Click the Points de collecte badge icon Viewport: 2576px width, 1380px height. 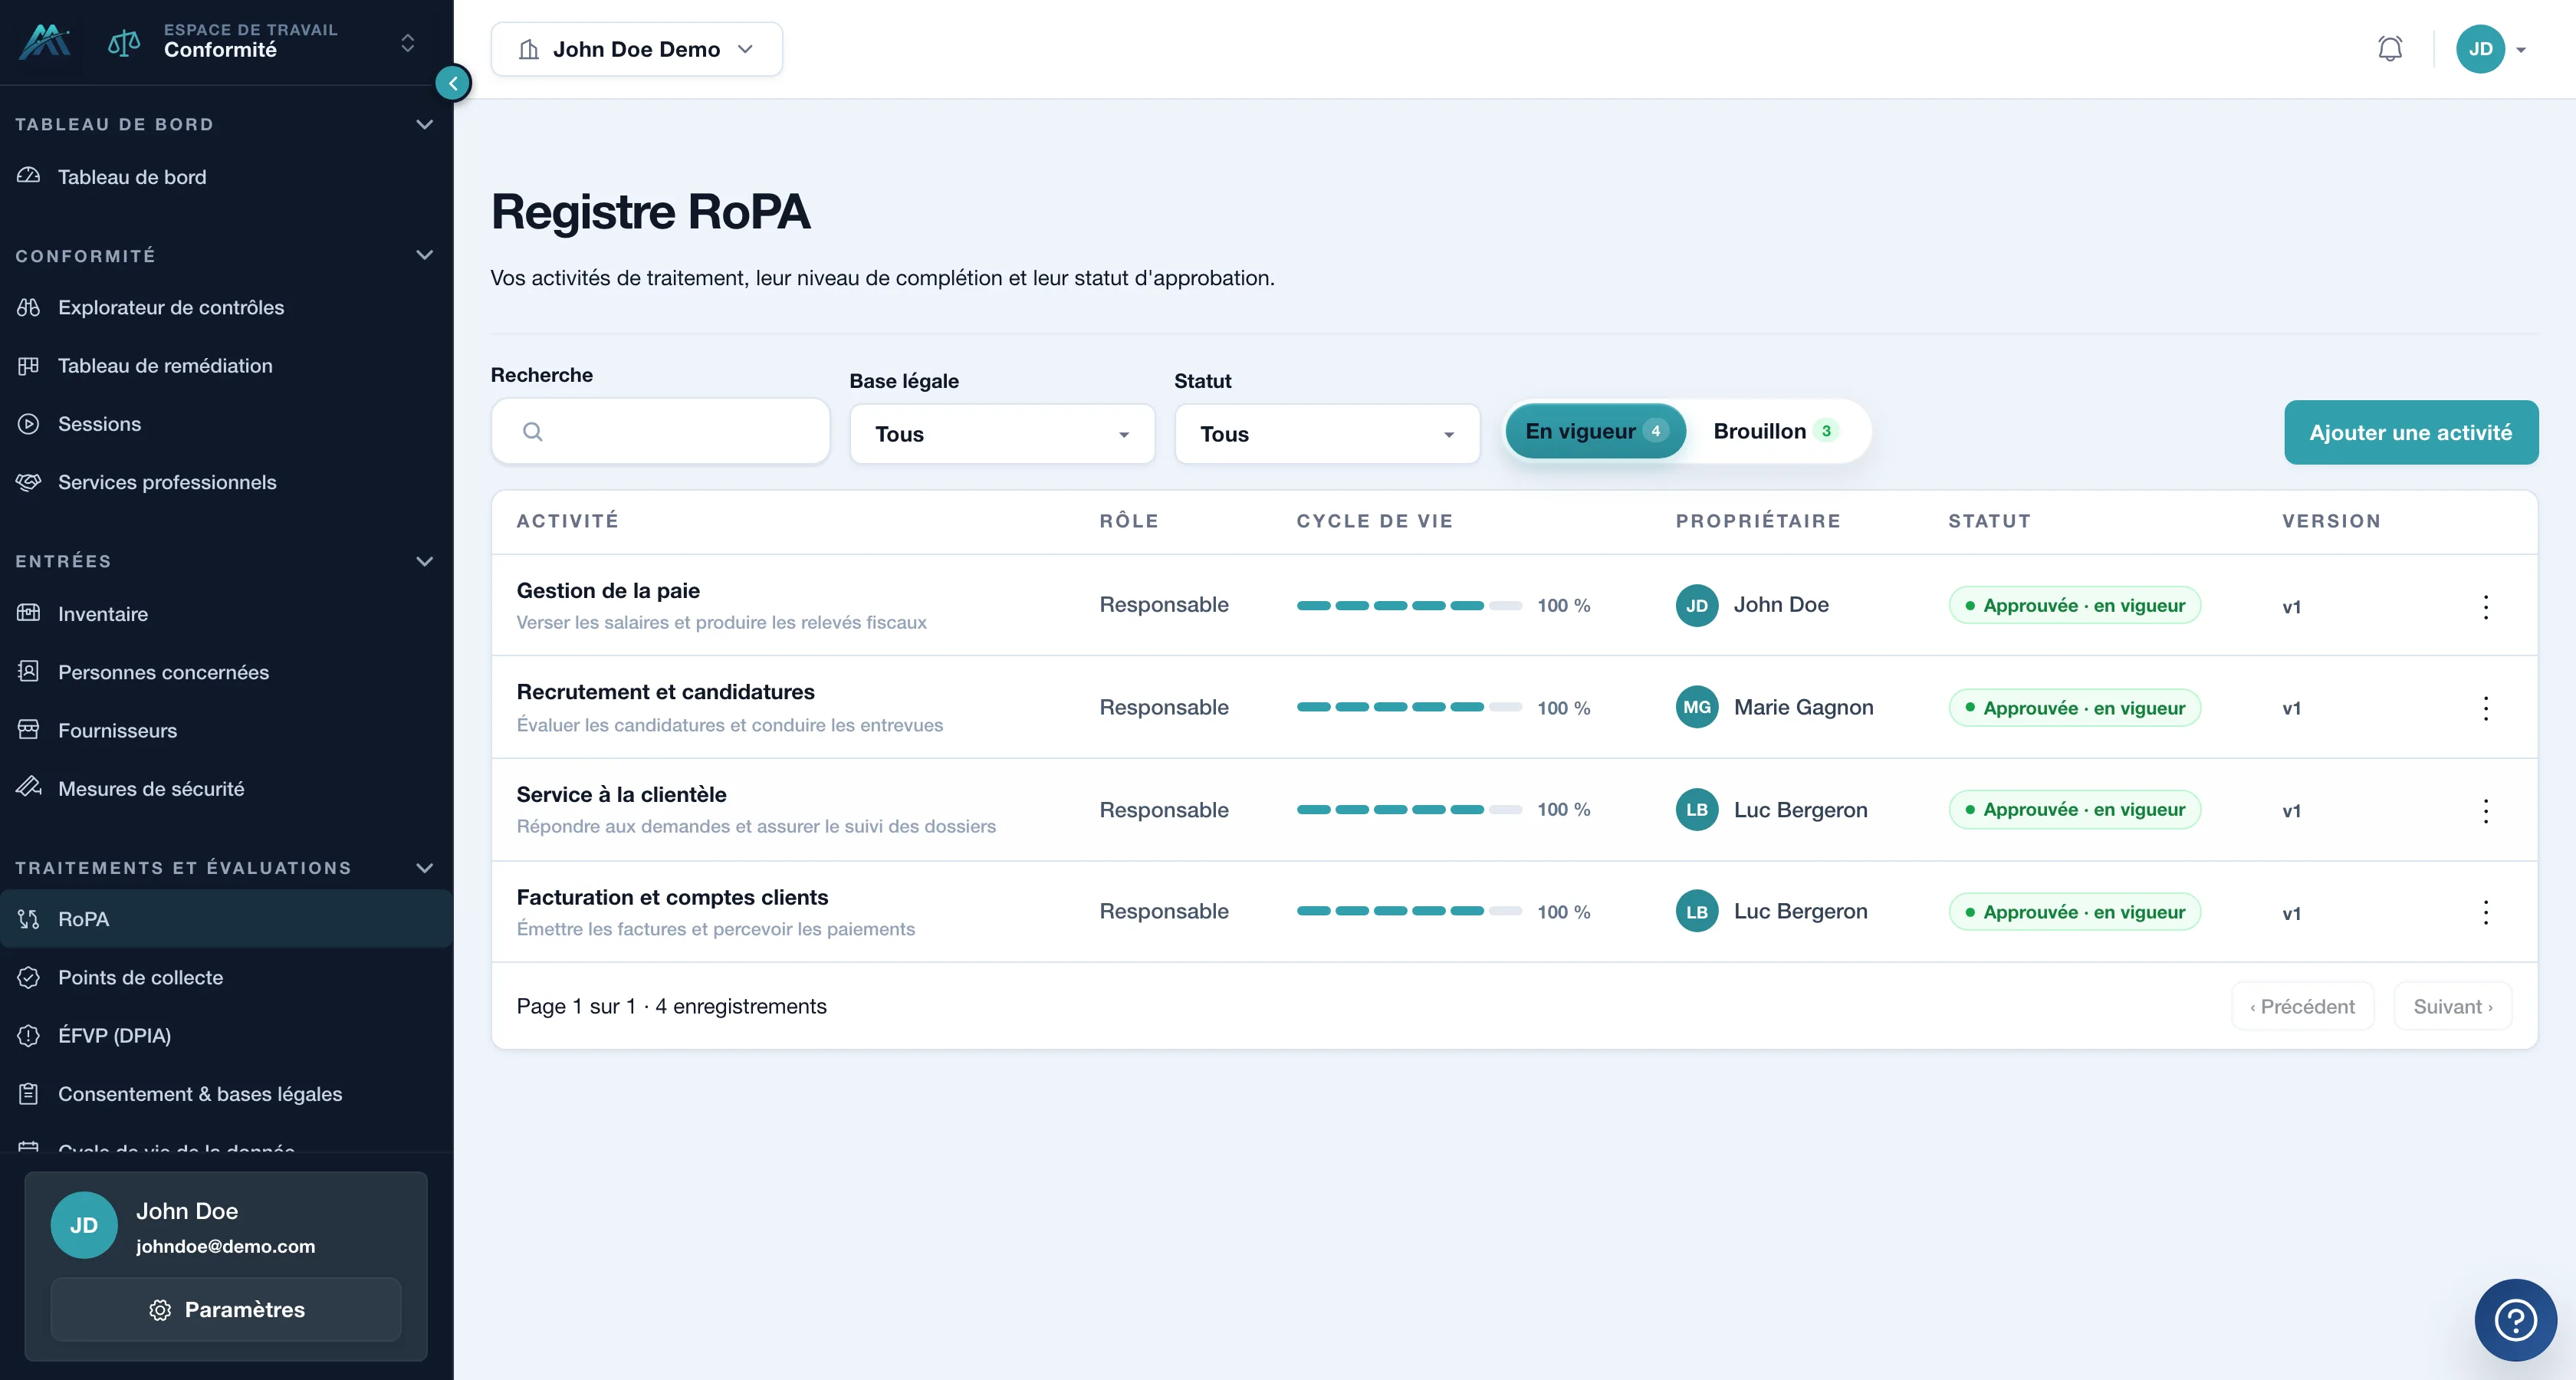tap(29, 977)
